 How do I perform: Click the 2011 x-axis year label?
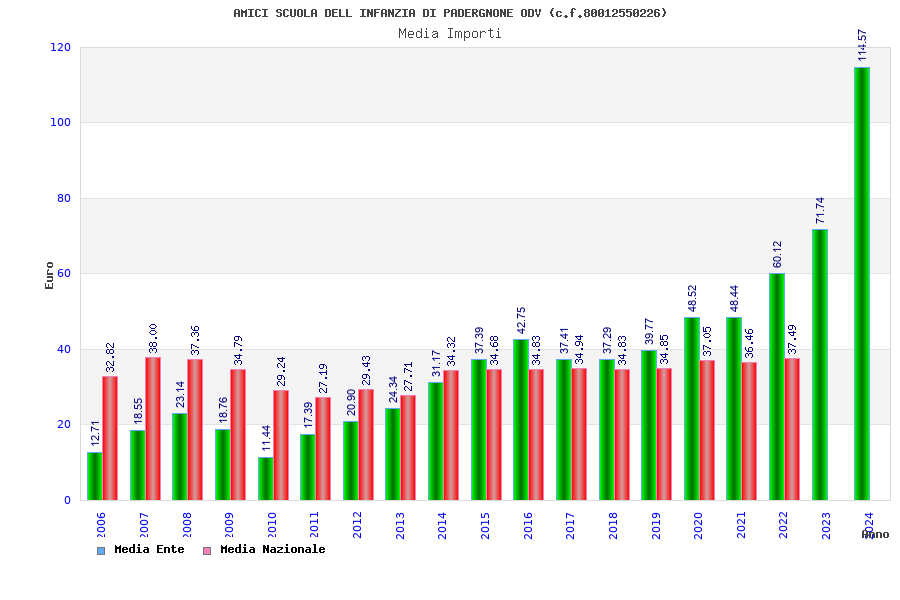coord(315,525)
